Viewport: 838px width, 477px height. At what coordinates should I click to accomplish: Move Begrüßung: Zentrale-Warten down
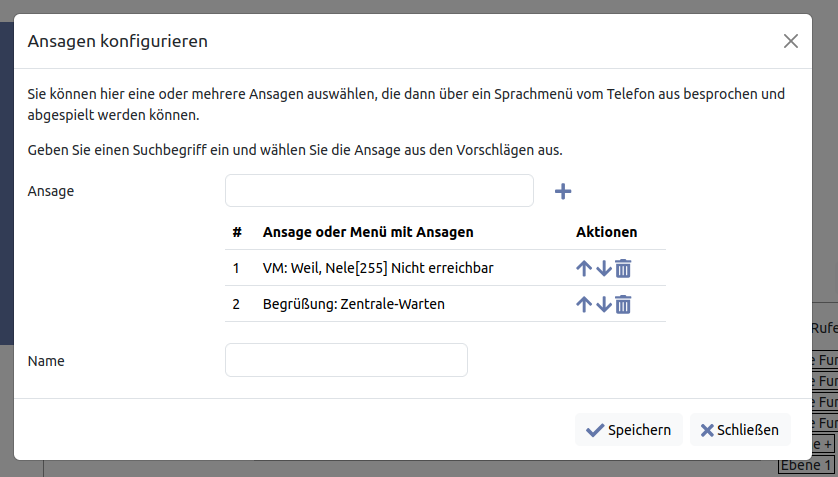coord(603,304)
